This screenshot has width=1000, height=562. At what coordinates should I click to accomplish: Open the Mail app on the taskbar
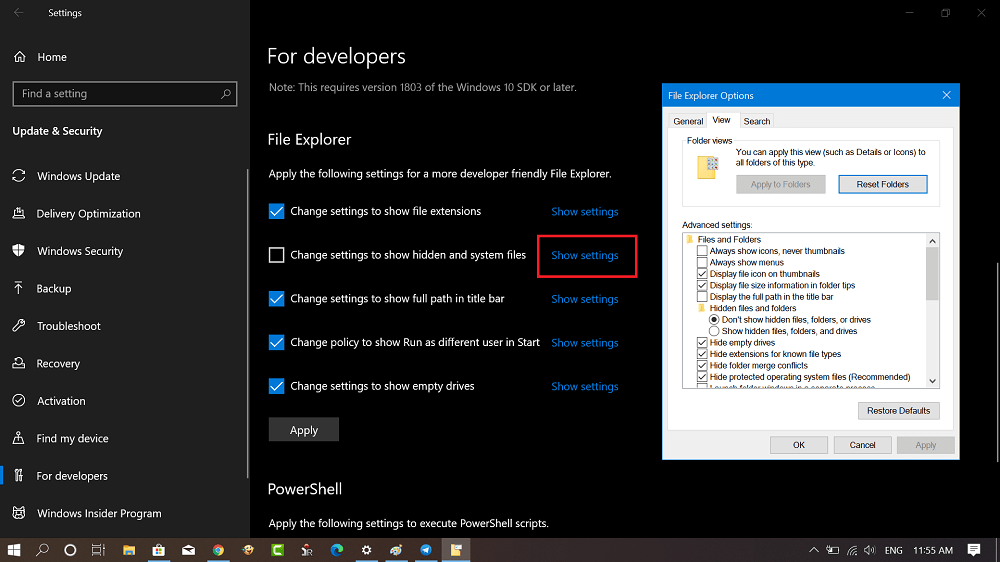coord(188,550)
